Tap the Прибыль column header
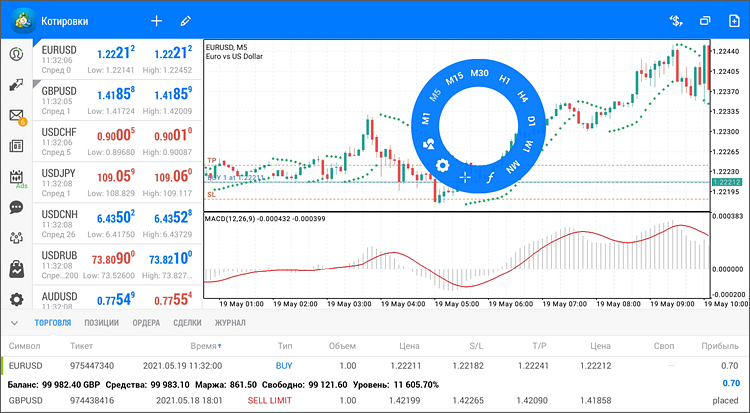The image size is (750, 413). 720,346
